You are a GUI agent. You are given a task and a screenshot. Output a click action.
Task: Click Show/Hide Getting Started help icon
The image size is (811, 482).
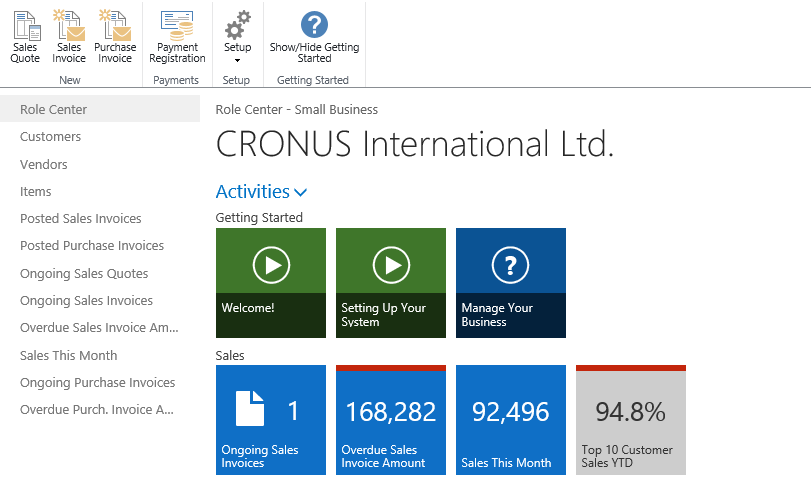pyautogui.click(x=314, y=37)
